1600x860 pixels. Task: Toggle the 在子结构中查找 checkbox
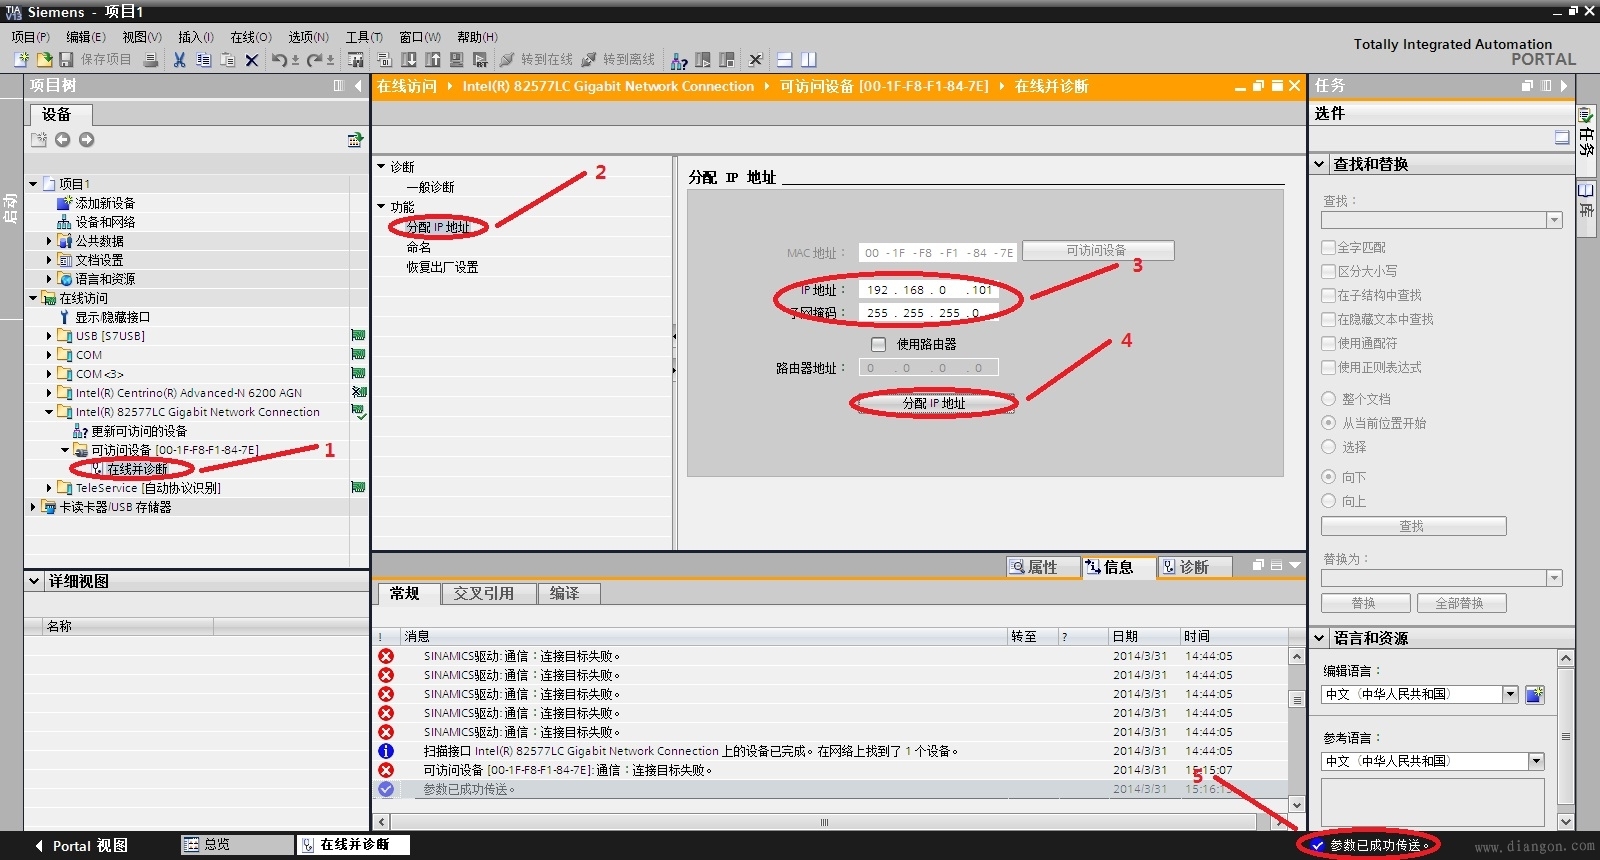tap(1328, 295)
